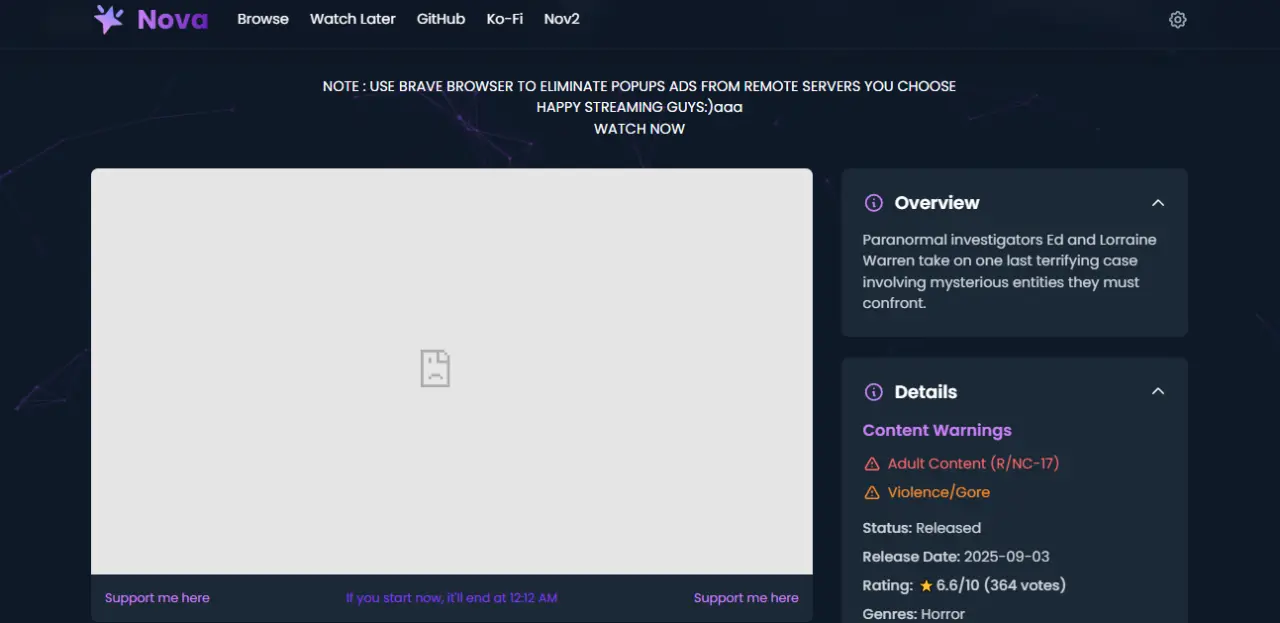Open the Ko-Fi nav link
Viewport: 1280px width, 623px height.
(505, 19)
